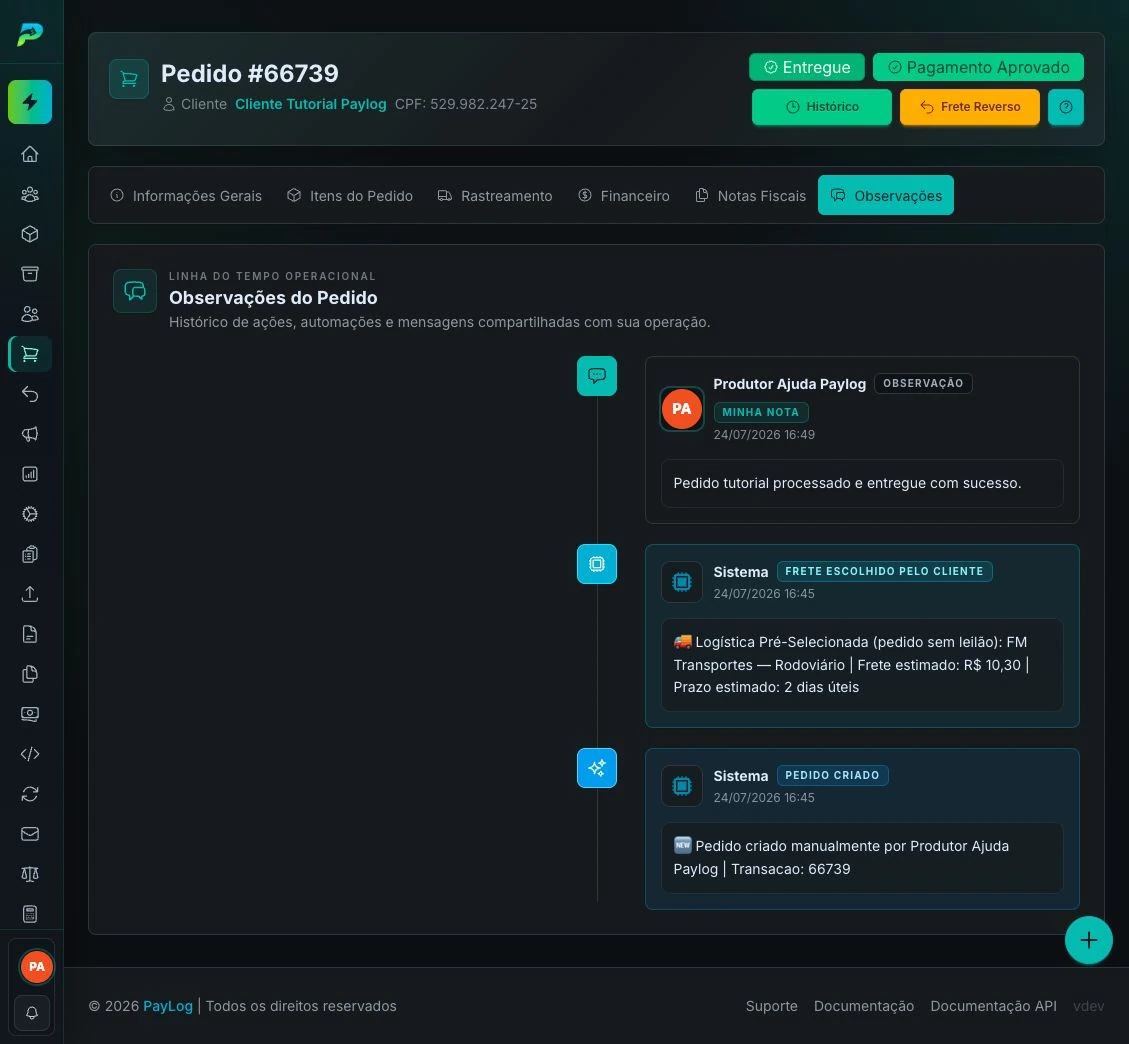Open the Rastreamento tab
This screenshot has width=1129, height=1044.
click(495, 196)
